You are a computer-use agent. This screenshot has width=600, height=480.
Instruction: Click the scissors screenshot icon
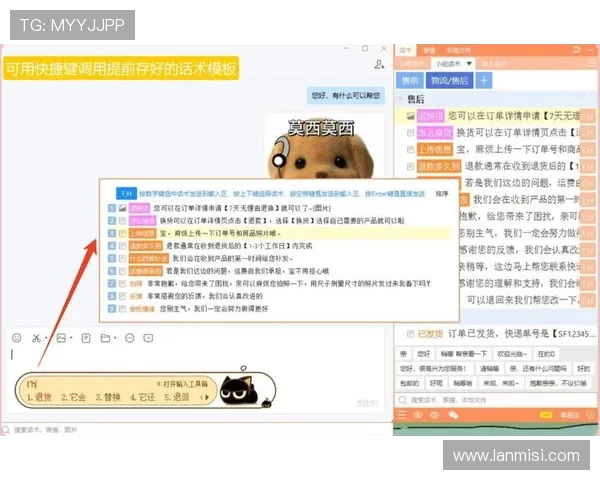tap(36, 338)
